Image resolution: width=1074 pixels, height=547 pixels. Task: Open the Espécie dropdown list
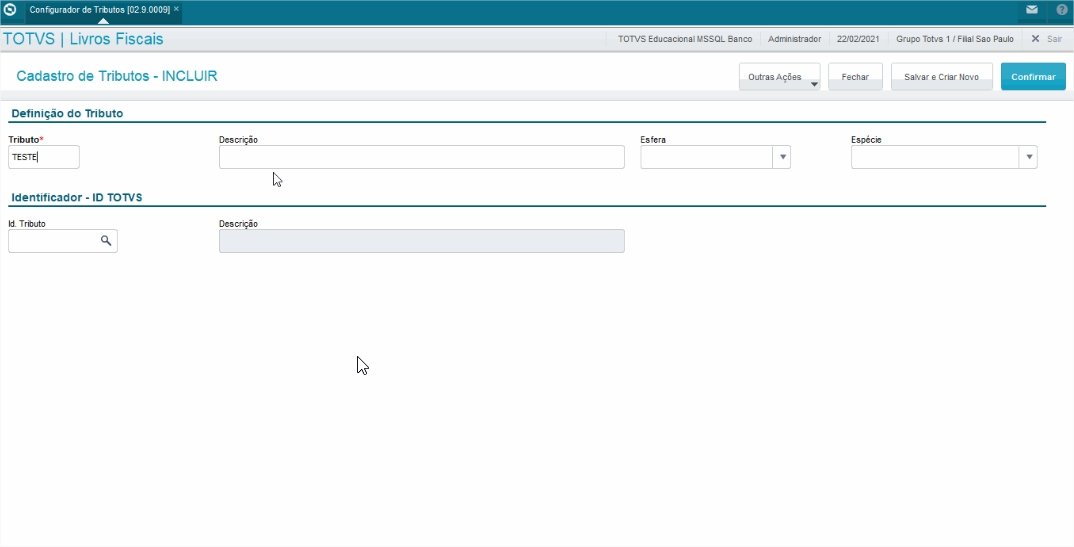[1028, 157]
